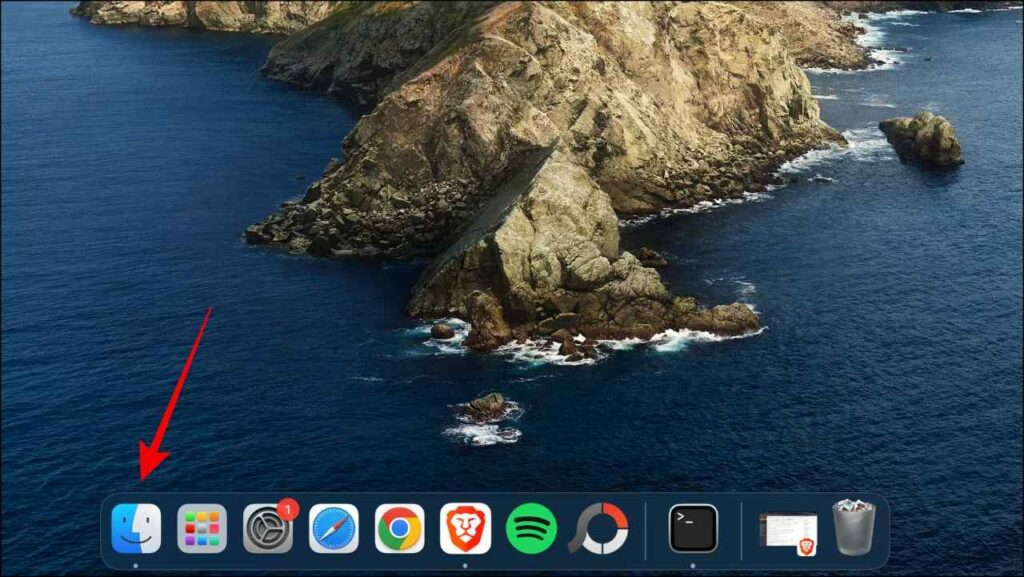Launch Safari compass icon

(333, 528)
